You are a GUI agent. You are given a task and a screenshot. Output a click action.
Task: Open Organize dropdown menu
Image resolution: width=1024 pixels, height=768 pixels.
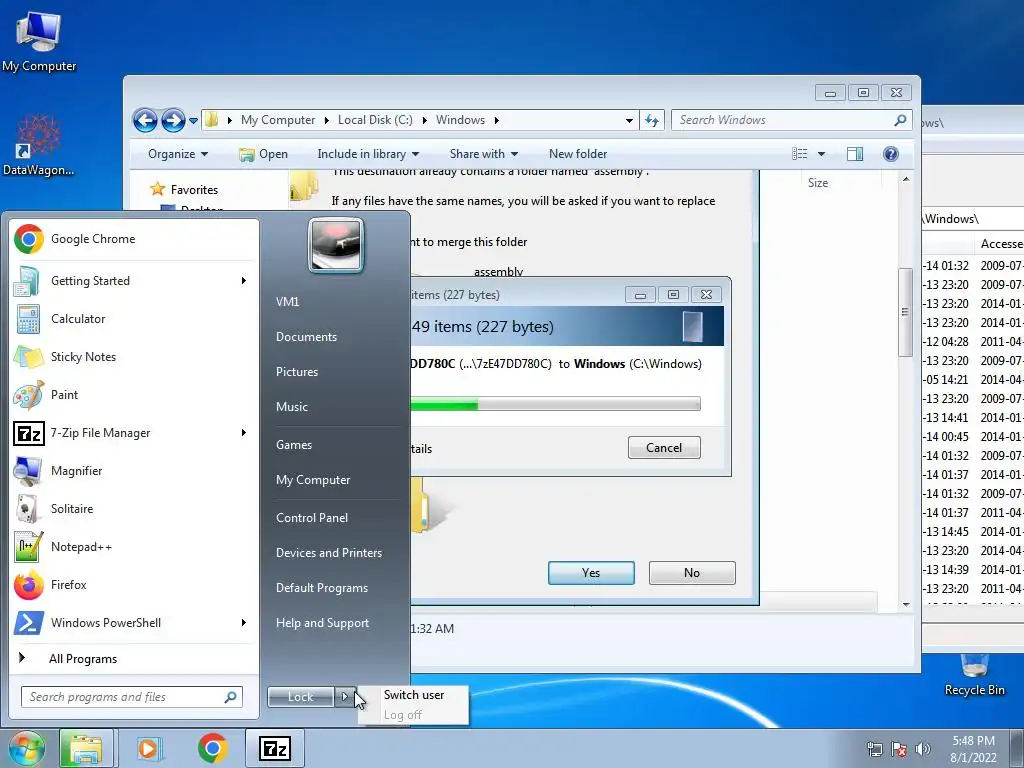click(x=178, y=154)
